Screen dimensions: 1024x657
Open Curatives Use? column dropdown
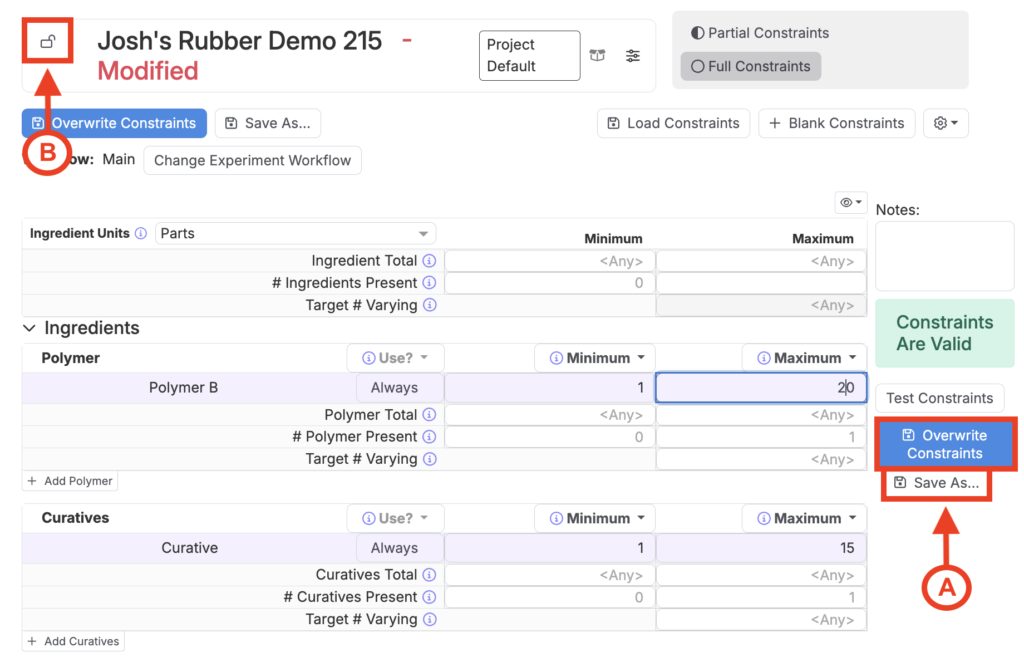click(x=395, y=518)
